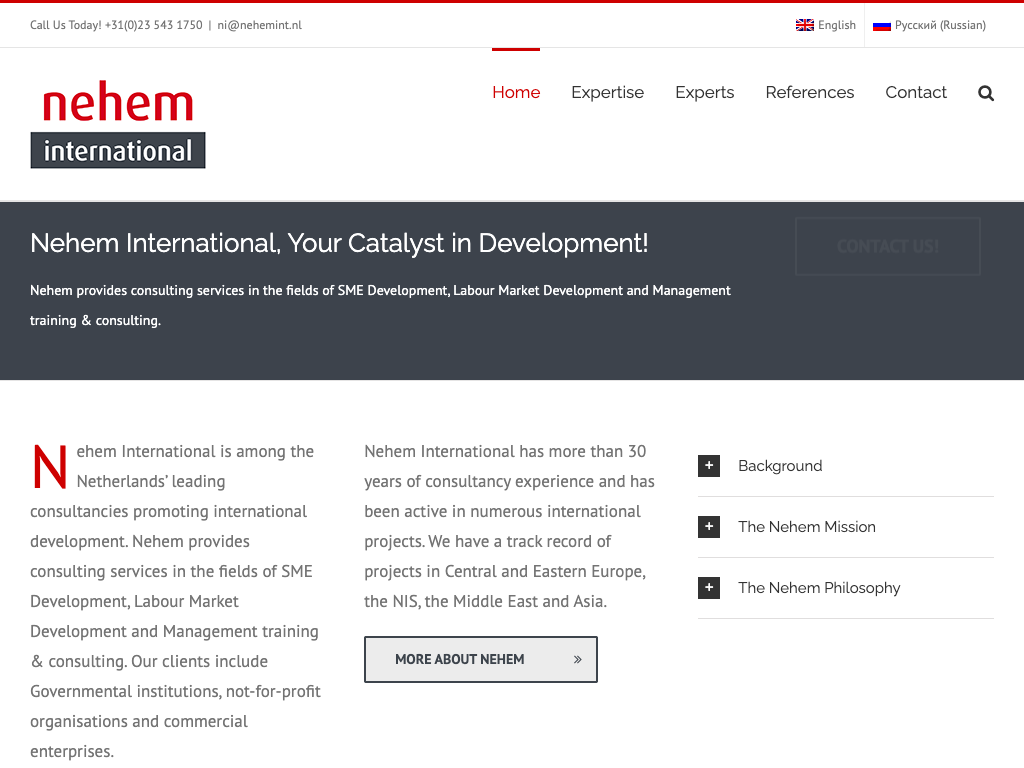Click the ni@nehemint.nl email link

tap(259, 25)
